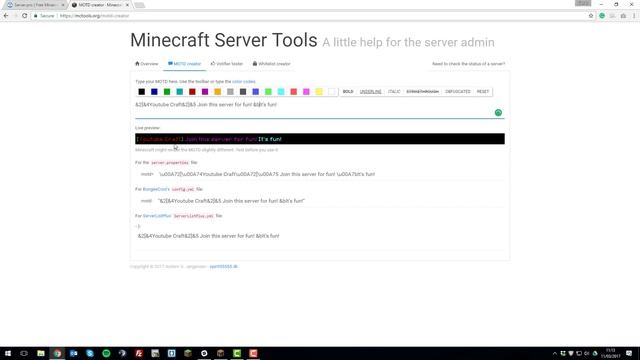The height and width of the screenshot is (360, 640).
Task: Open the Minecraft grass block taskbar icon
Action: [188, 353]
